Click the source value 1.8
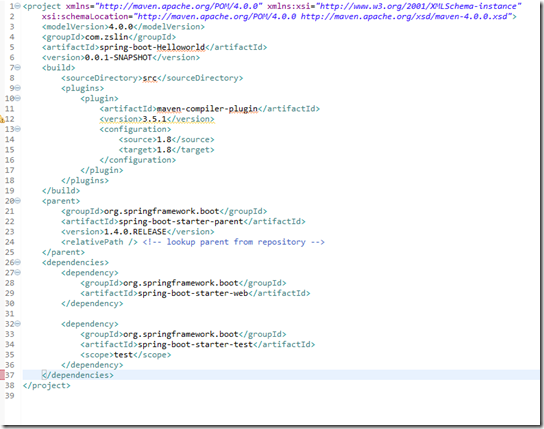The width and height of the screenshot is (544, 429). coord(164,139)
